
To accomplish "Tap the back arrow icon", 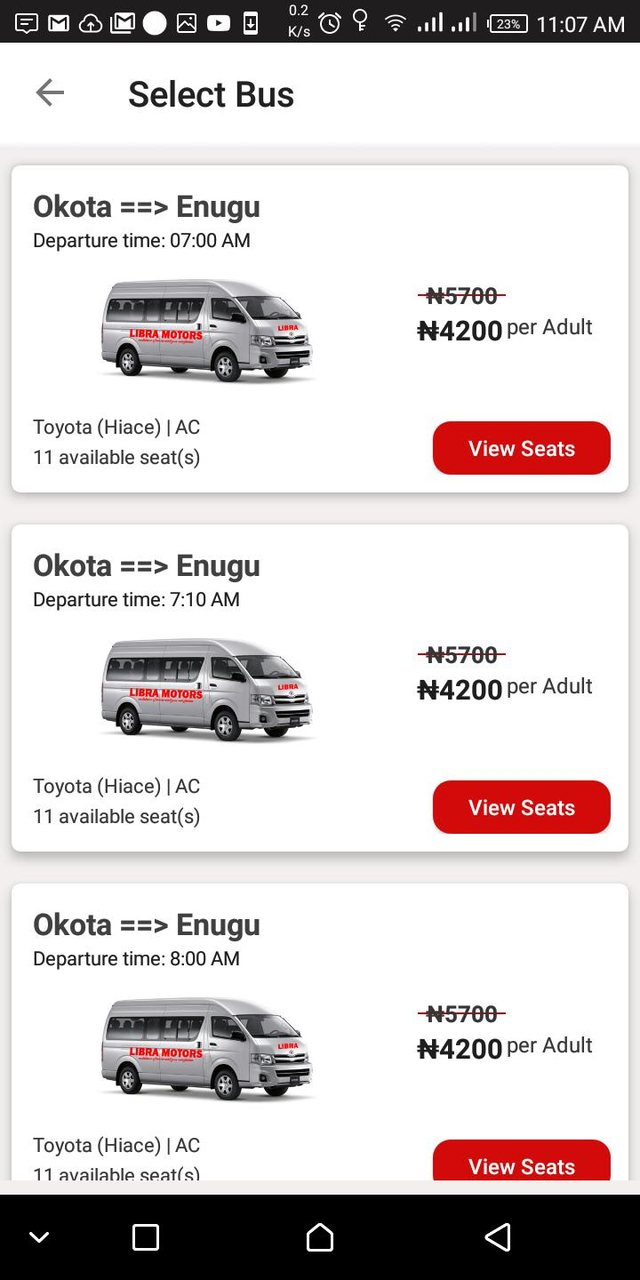I will click(x=49, y=93).
